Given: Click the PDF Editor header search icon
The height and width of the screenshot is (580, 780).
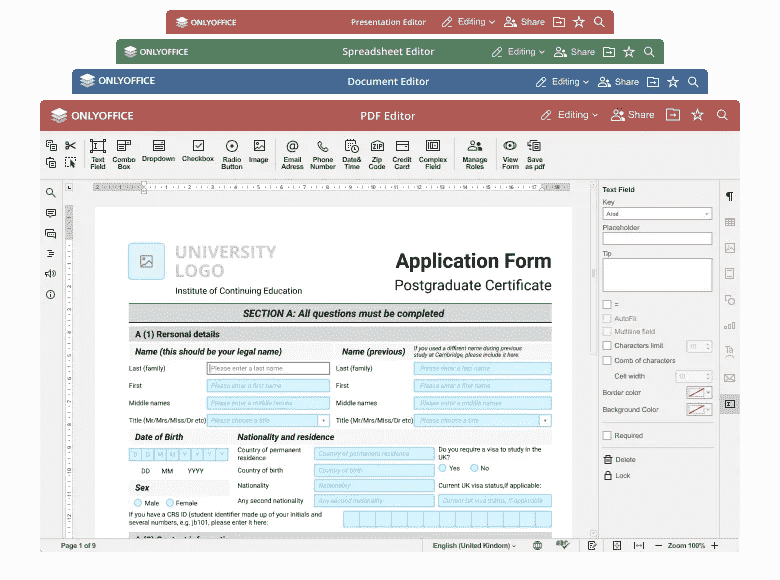Looking at the screenshot, I should (x=722, y=115).
